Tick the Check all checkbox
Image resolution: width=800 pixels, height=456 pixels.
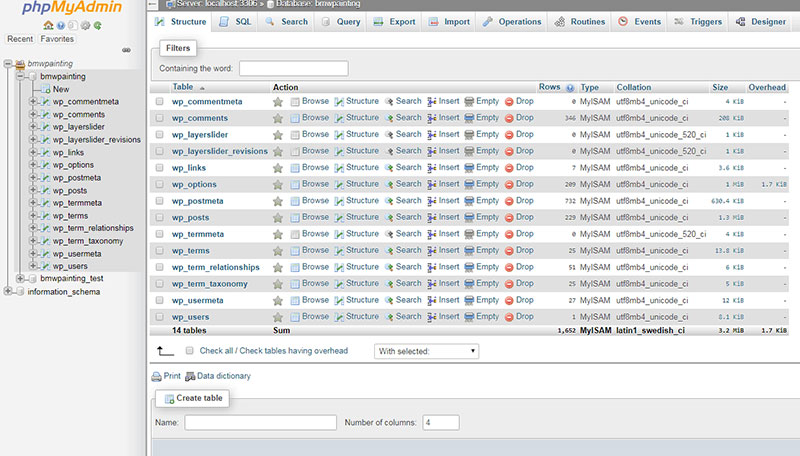[x=190, y=351]
